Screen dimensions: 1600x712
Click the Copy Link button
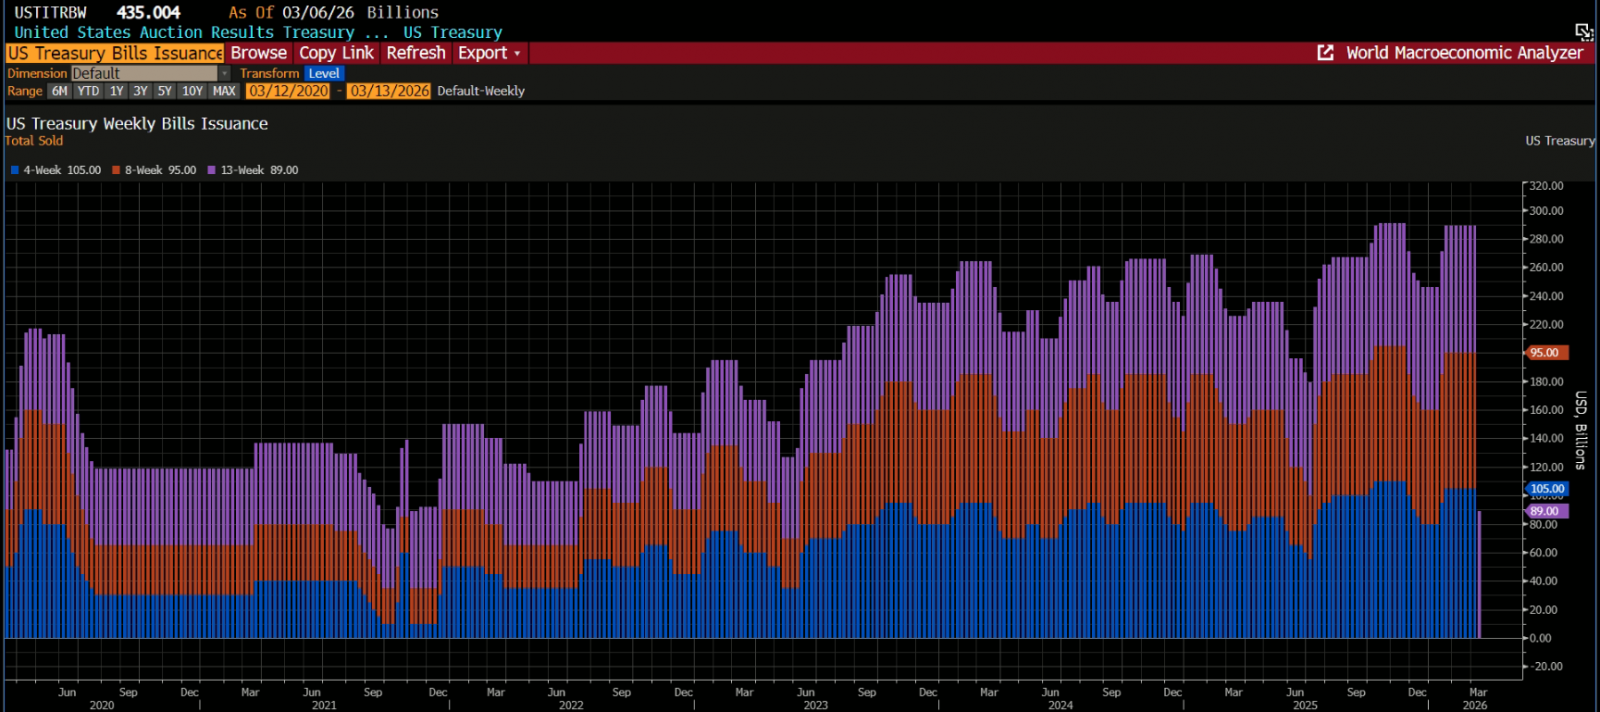[336, 53]
